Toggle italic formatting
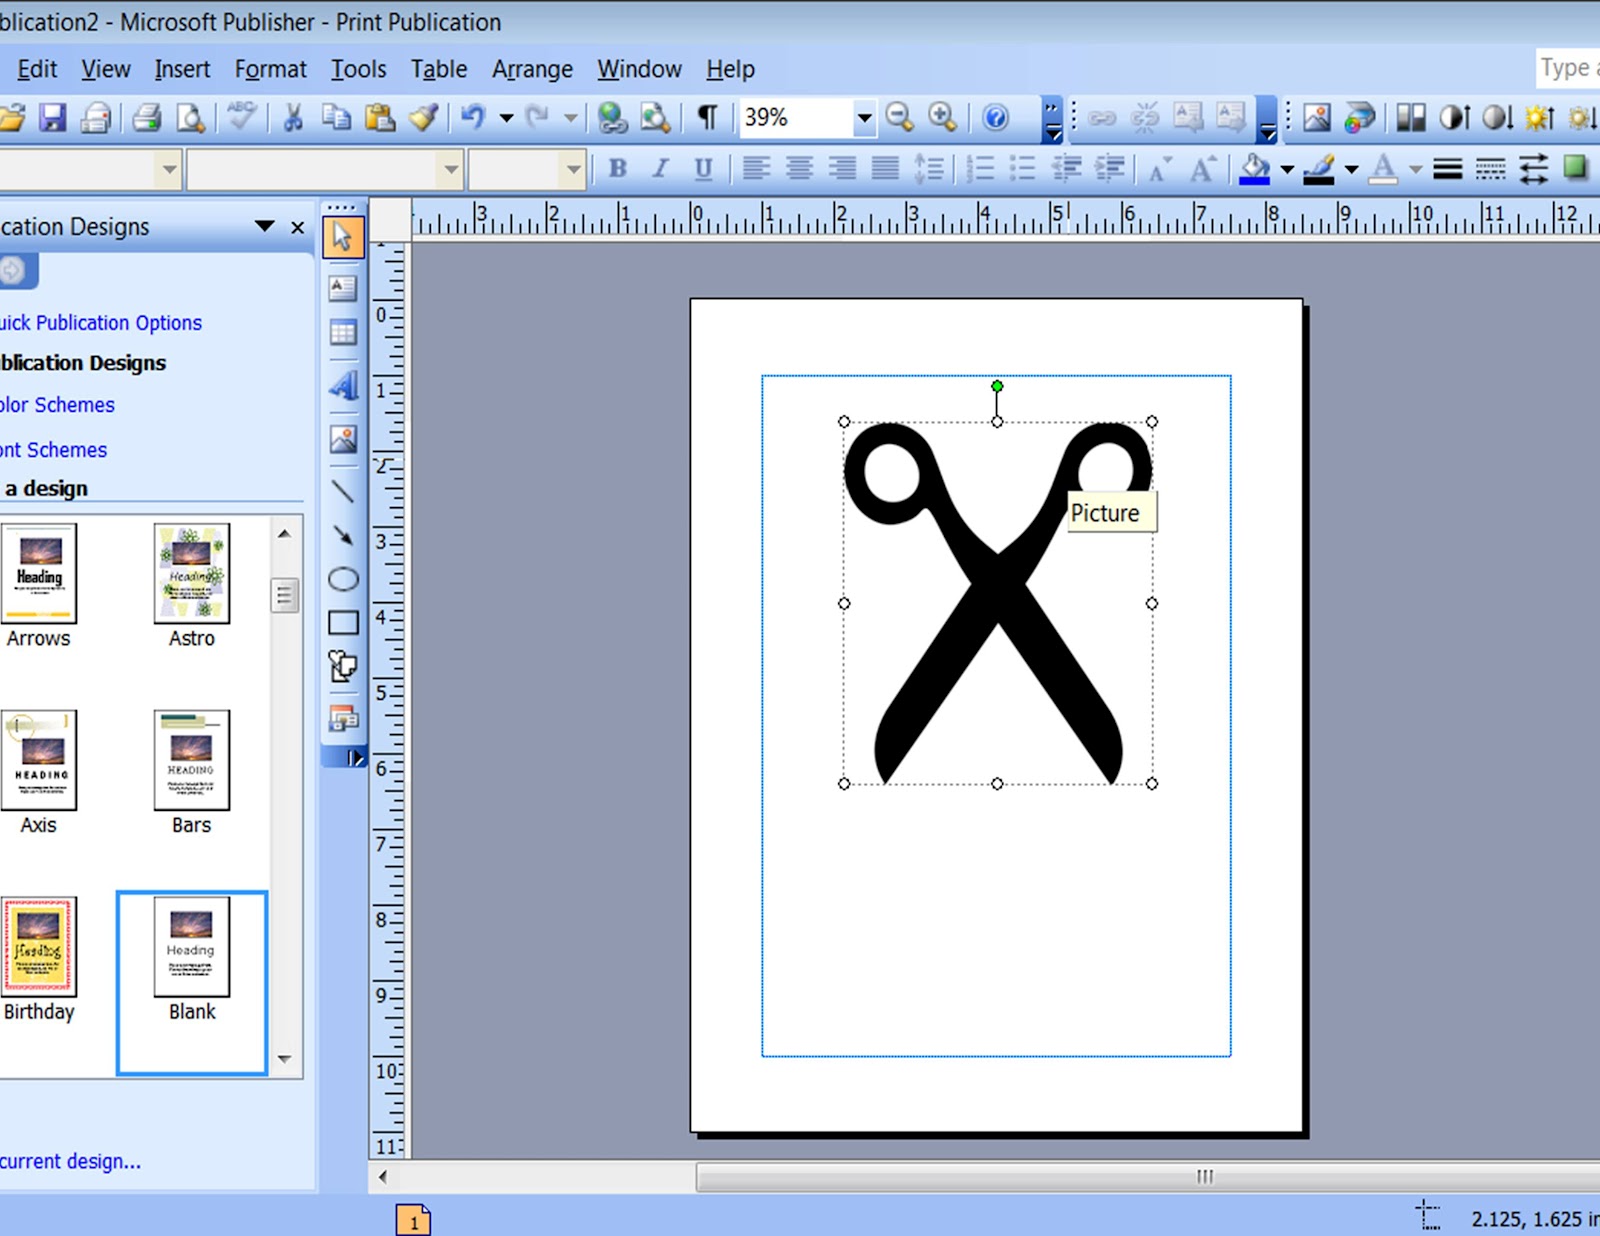 point(660,168)
